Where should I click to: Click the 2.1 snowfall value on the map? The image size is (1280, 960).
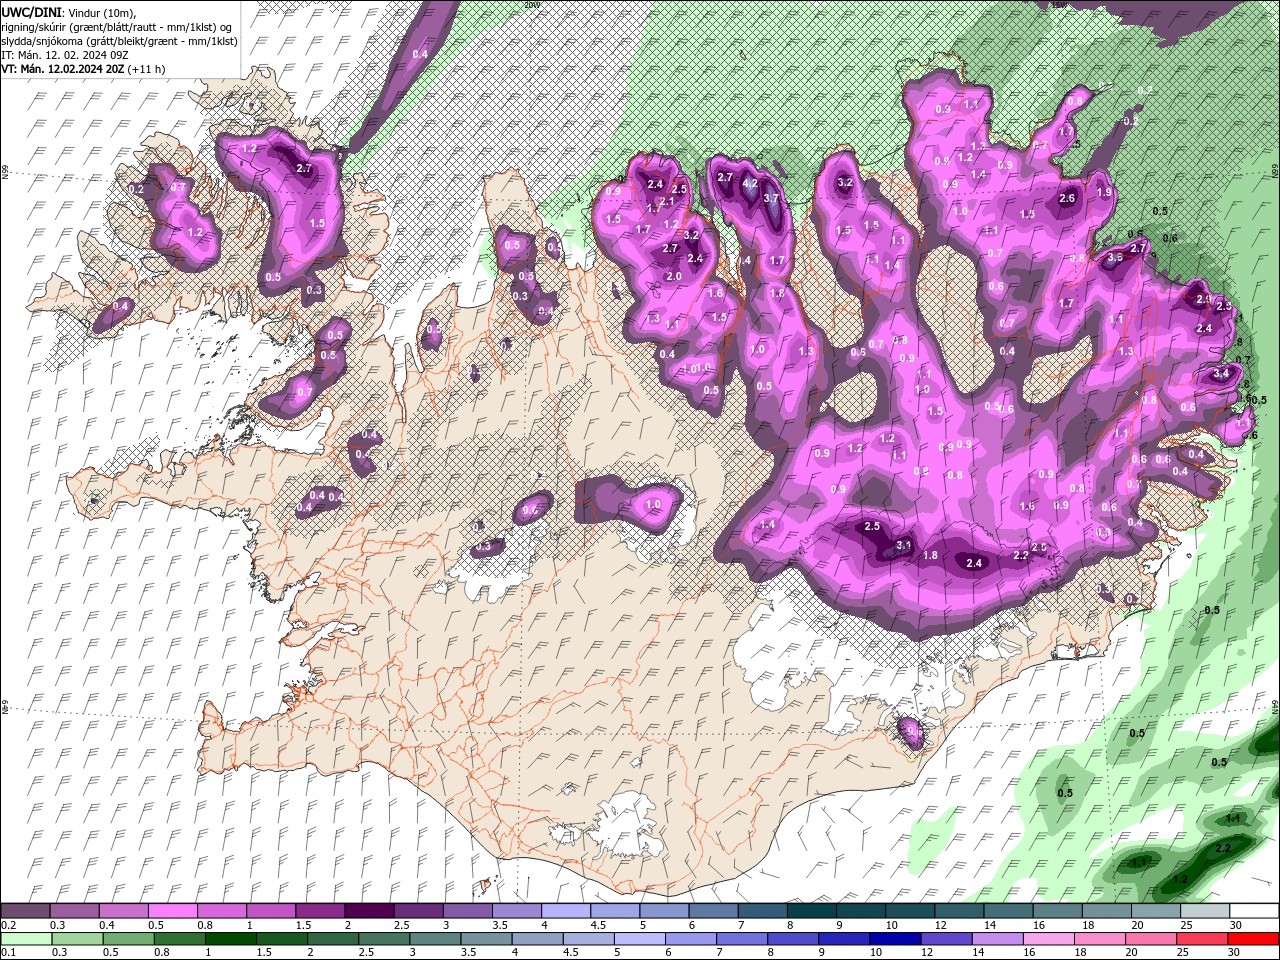click(x=667, y=202)
